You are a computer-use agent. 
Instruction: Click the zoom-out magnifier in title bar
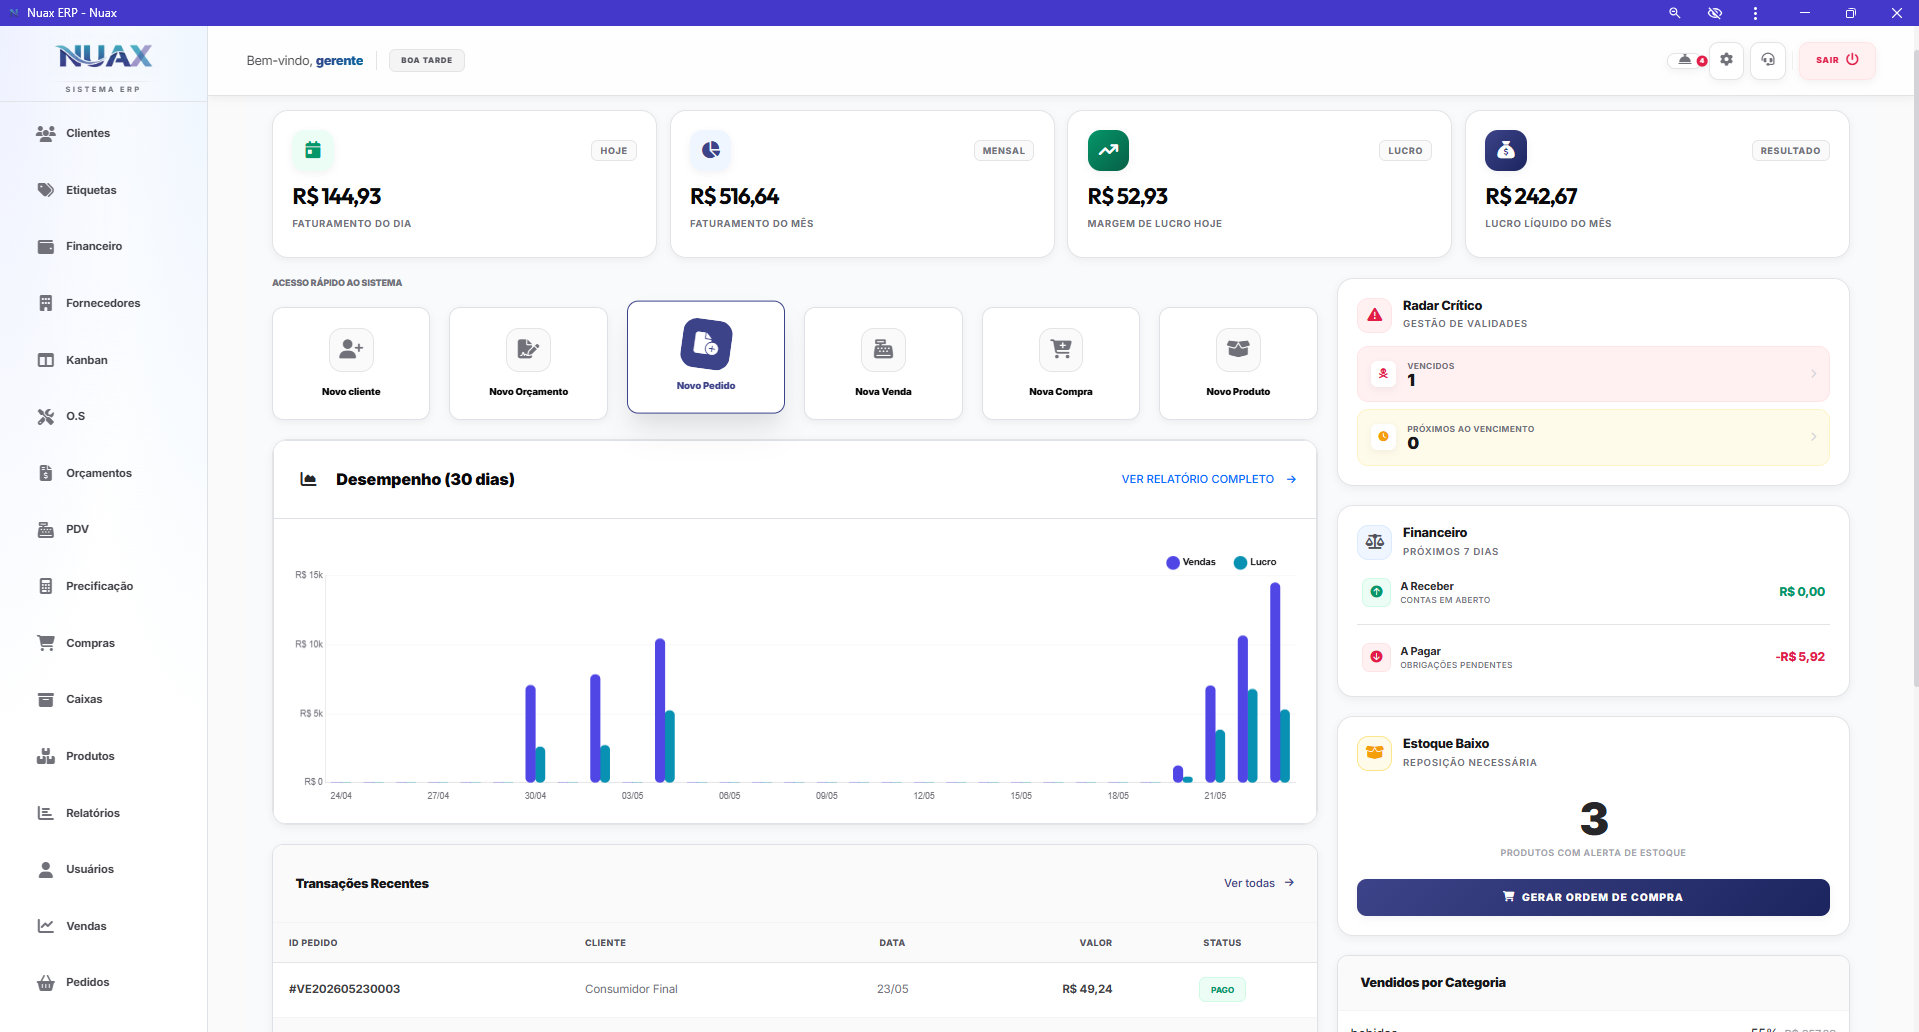click(x=1674, y=13)
